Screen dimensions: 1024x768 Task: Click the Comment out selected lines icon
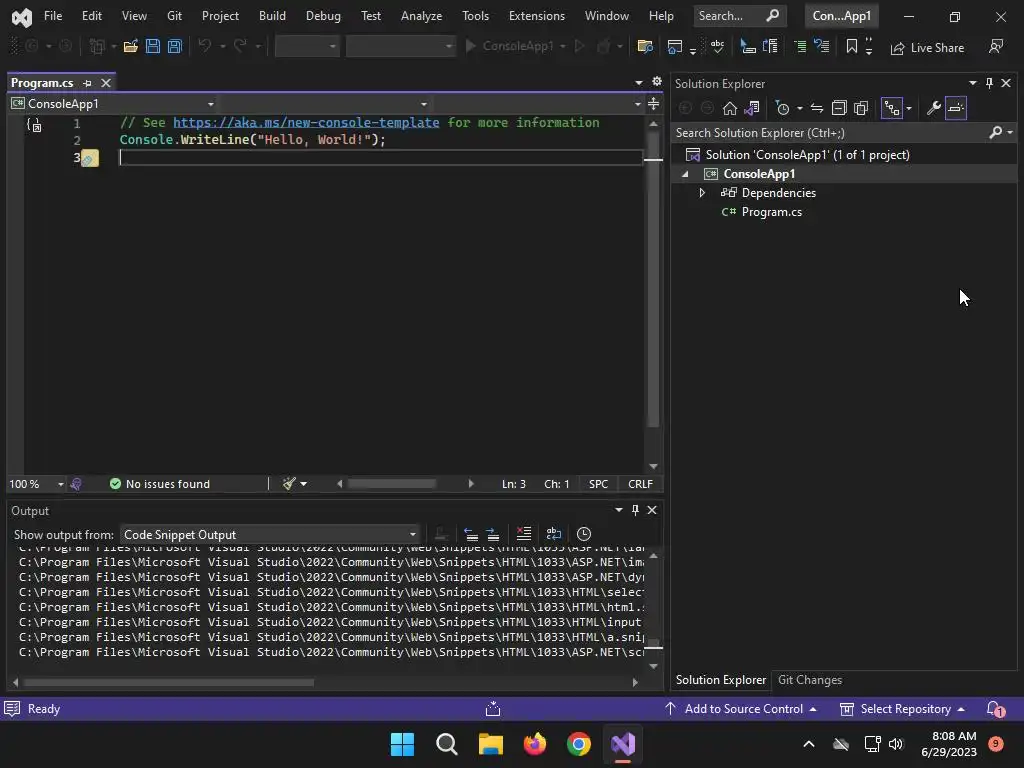800,46
